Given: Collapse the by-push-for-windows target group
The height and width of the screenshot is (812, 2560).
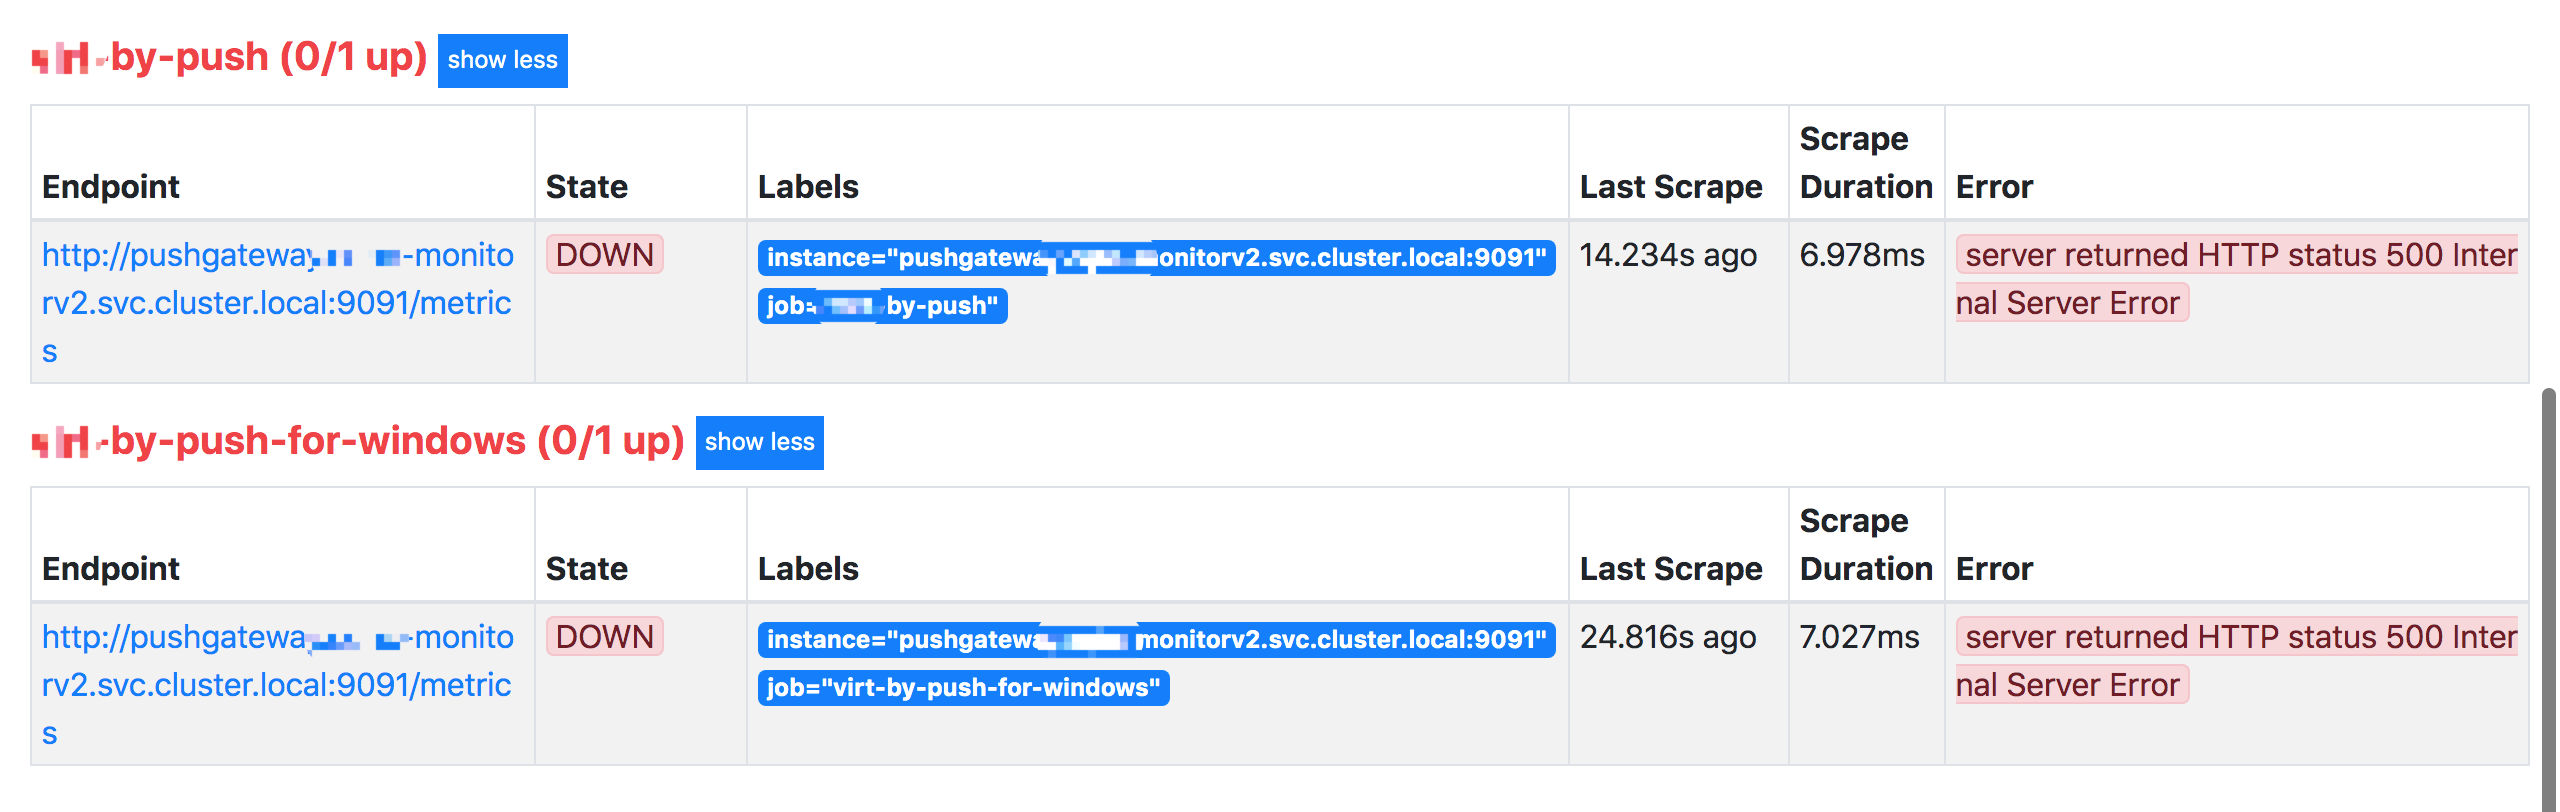Looking at the screenshot, I should tap(759, 442).
